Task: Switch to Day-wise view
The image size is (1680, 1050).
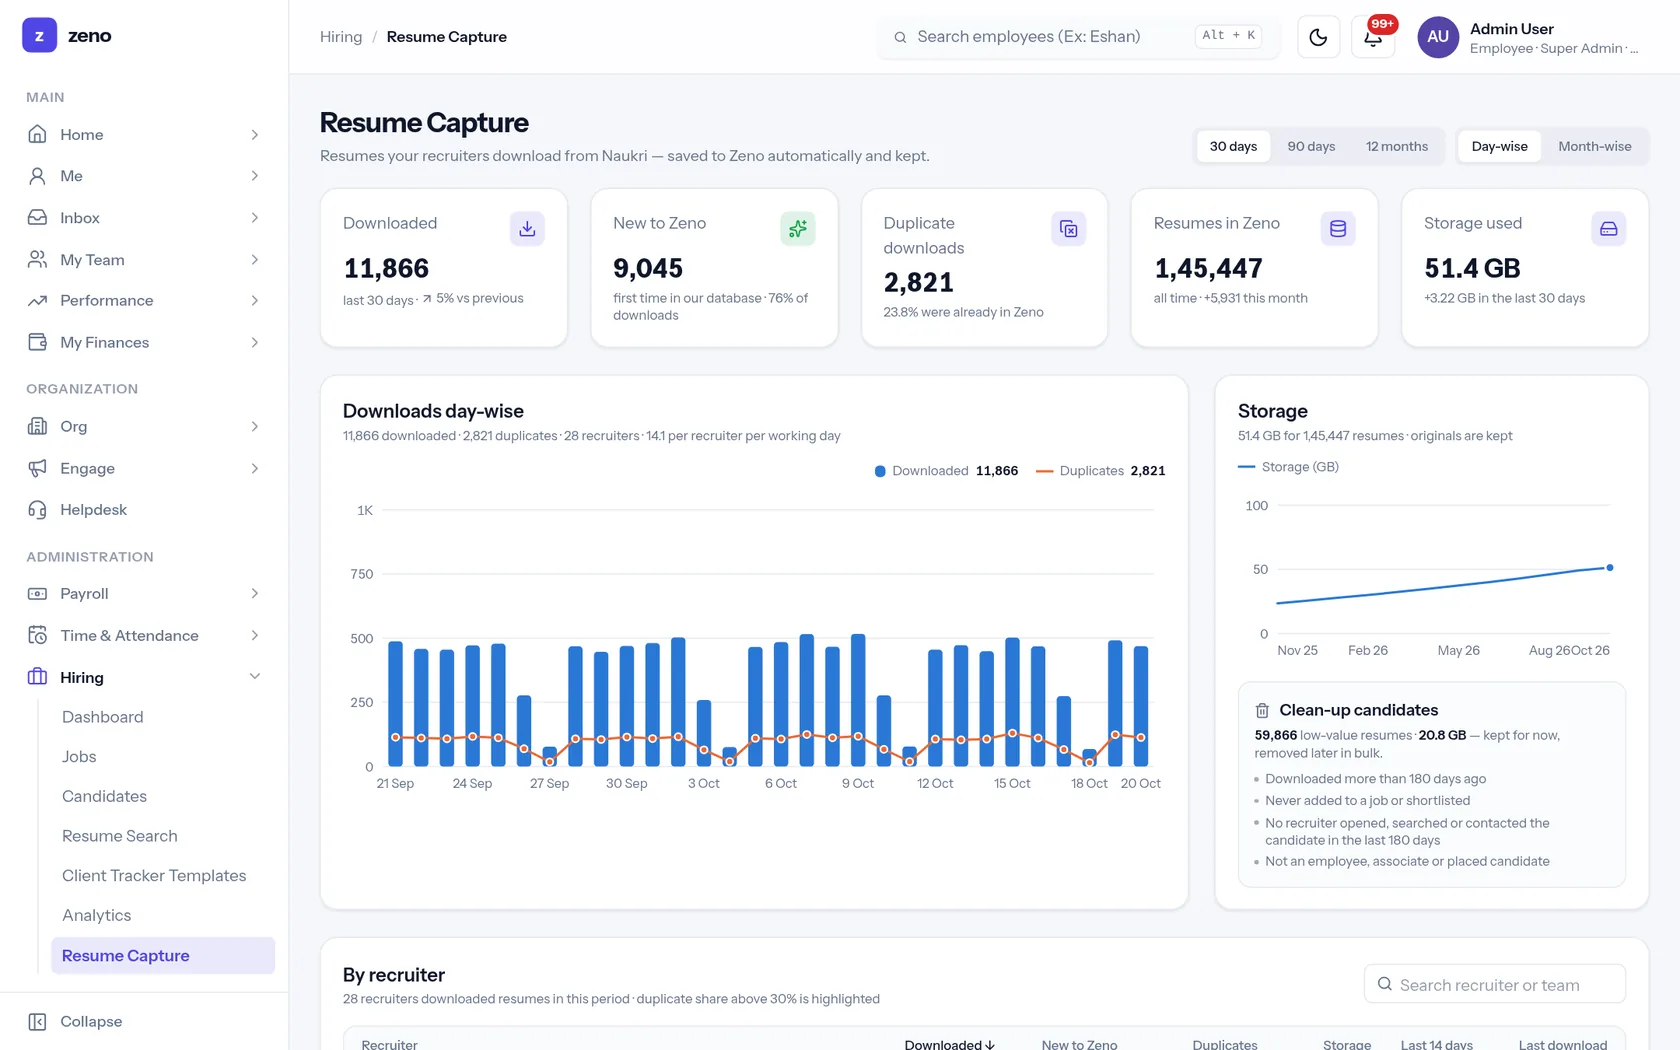Action: (1499, 146)
